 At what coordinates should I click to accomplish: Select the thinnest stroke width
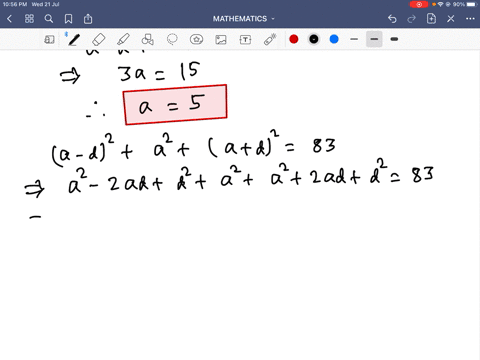pyautogui.click(x=354, y=39)
